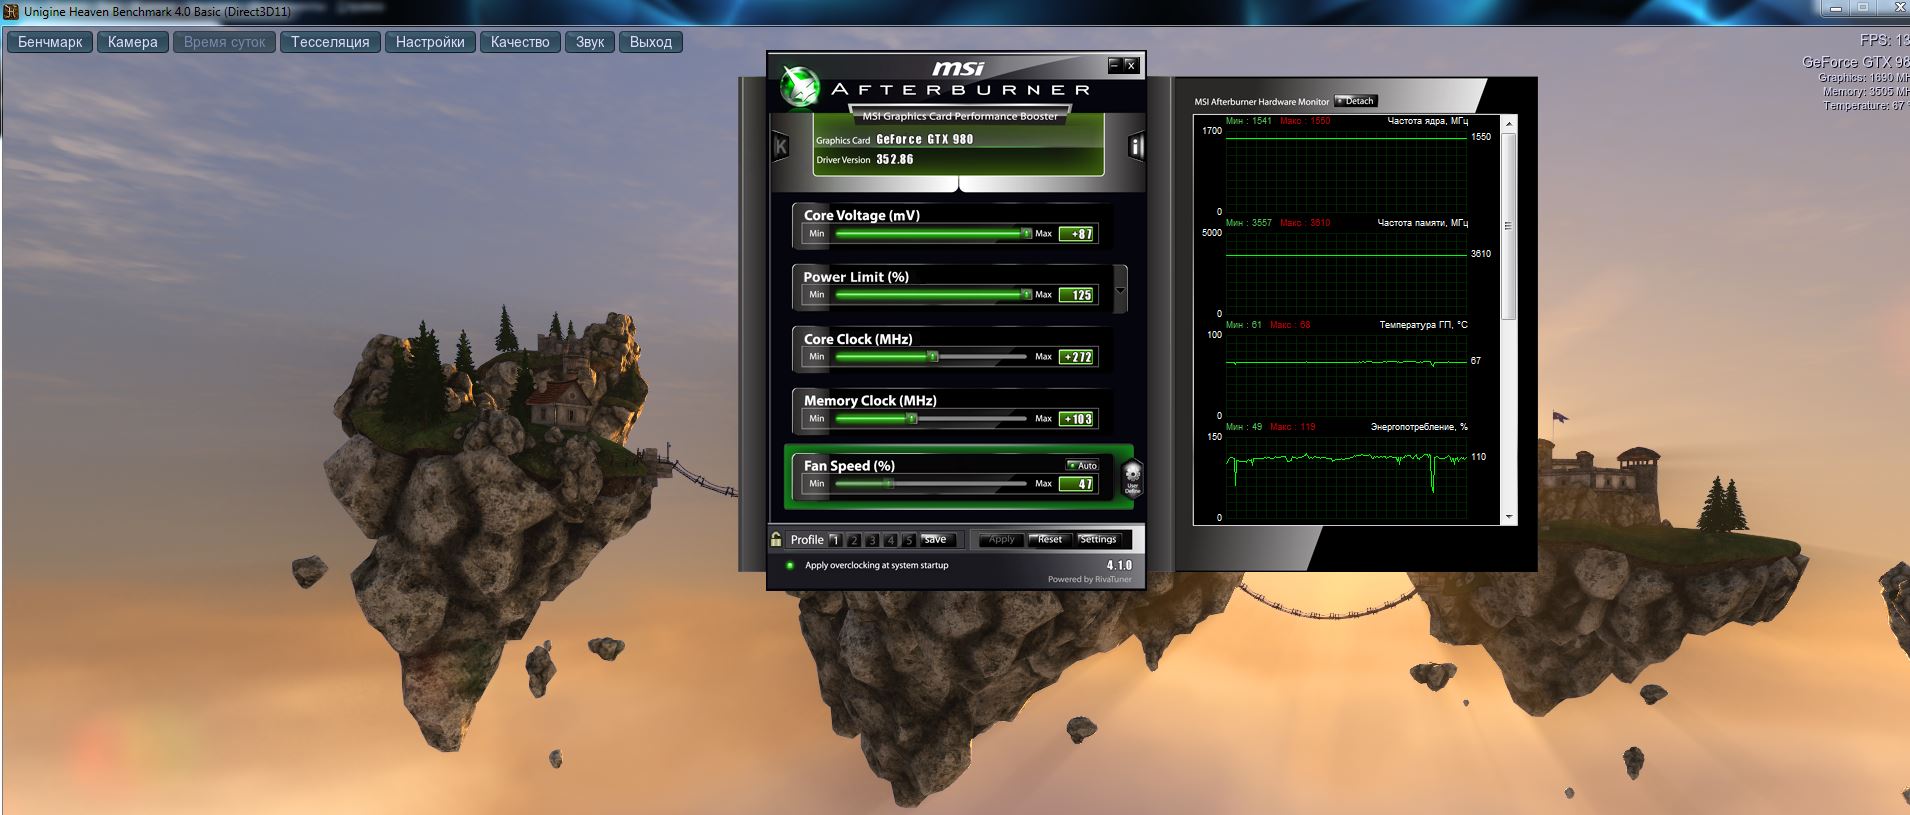Click the Fan Speed value field 47
The image size is (1910, 815).
coord(1077,484)
